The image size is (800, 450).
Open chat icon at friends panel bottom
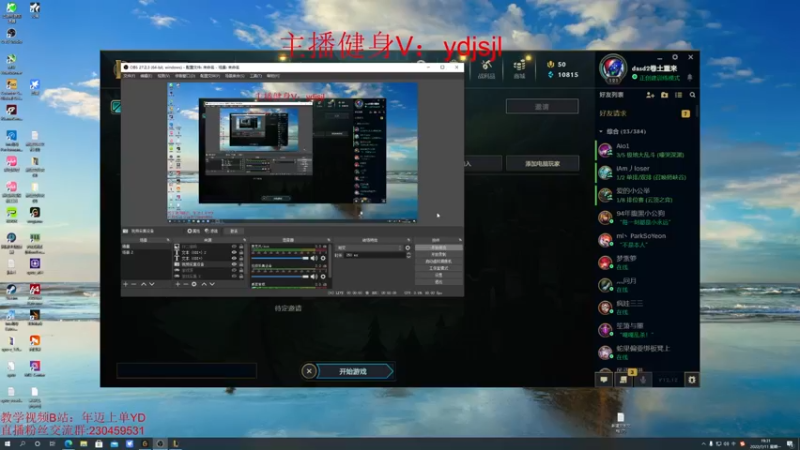[x=604, y=380]
